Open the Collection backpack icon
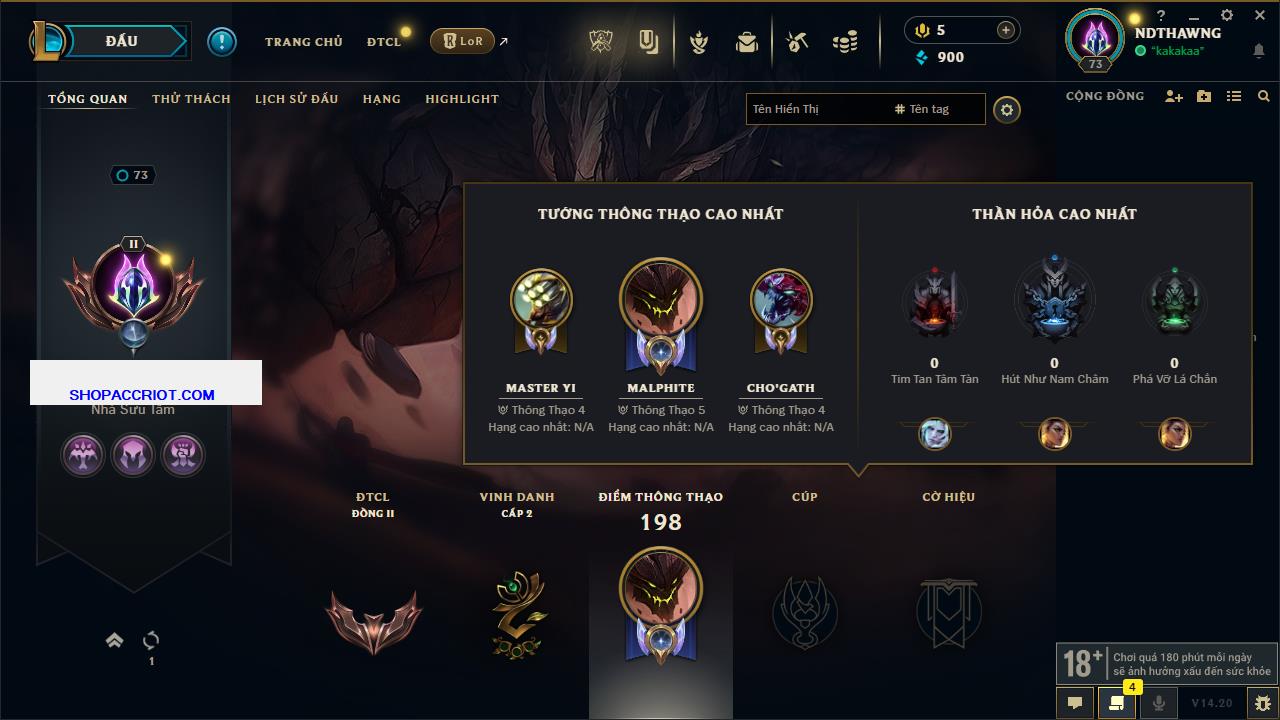Image resolution: width=1280 pixels, height=720 pixels. (746, 42)
